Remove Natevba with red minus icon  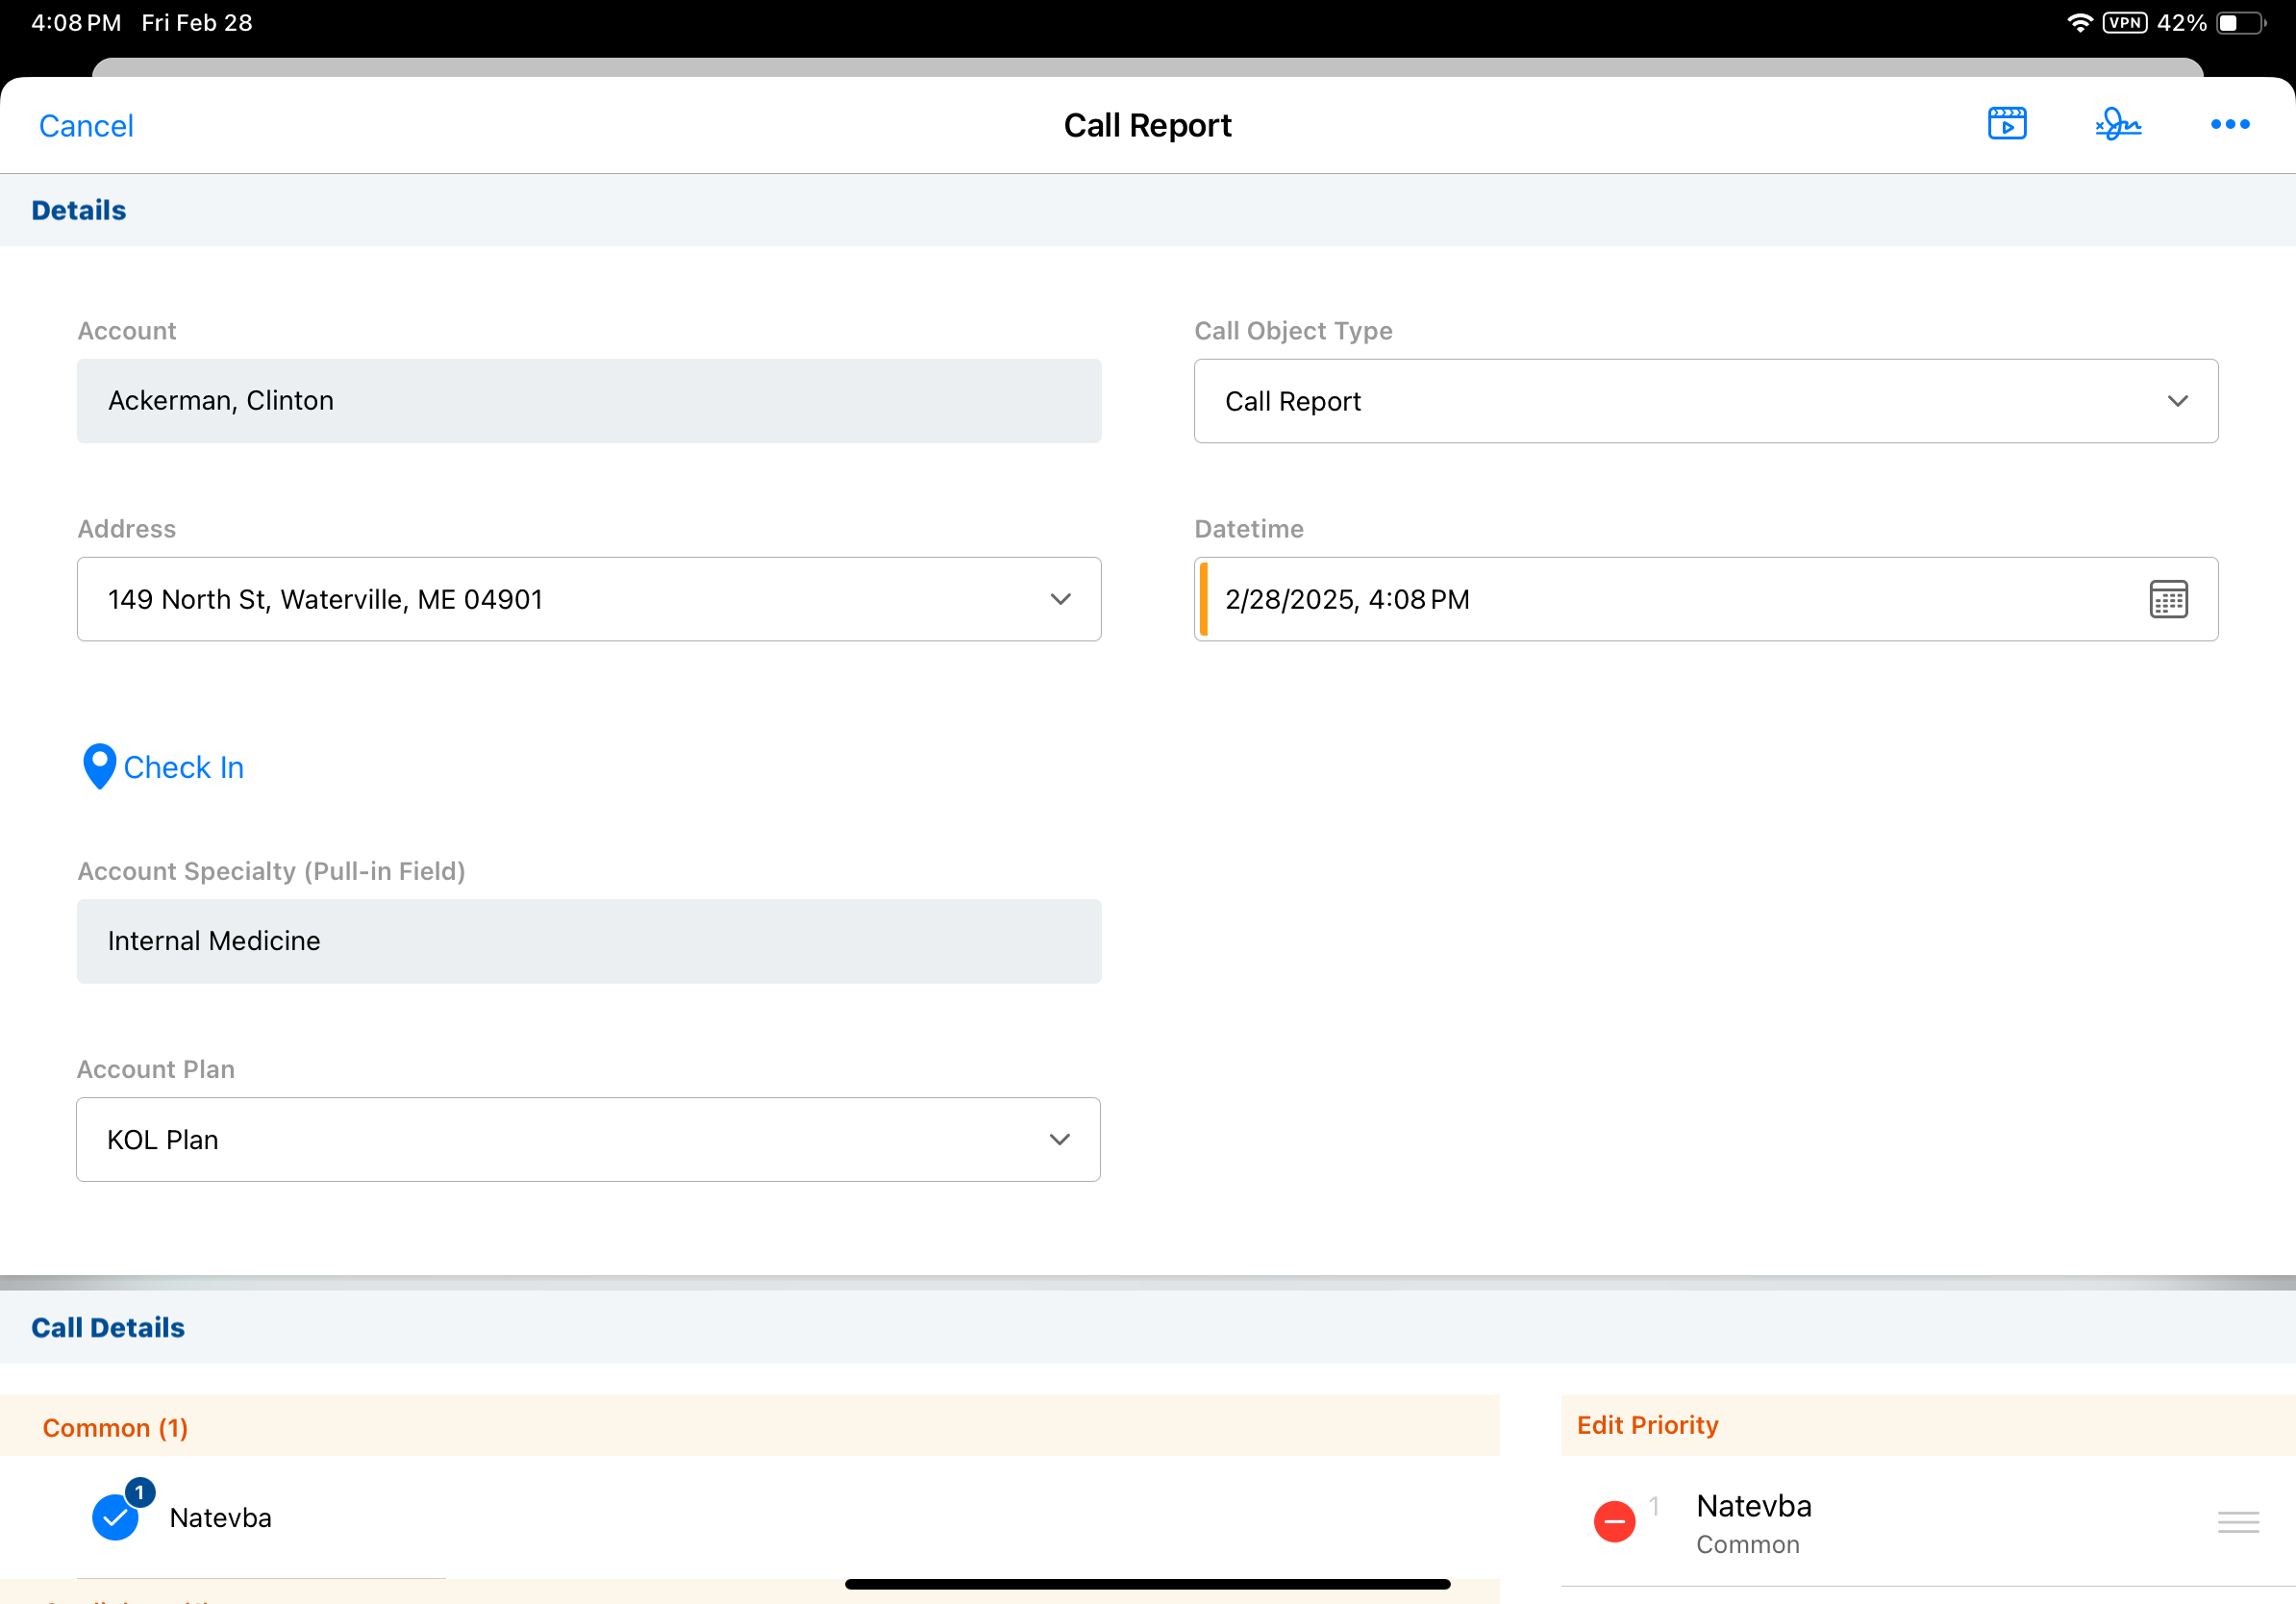[1614, 1521]
